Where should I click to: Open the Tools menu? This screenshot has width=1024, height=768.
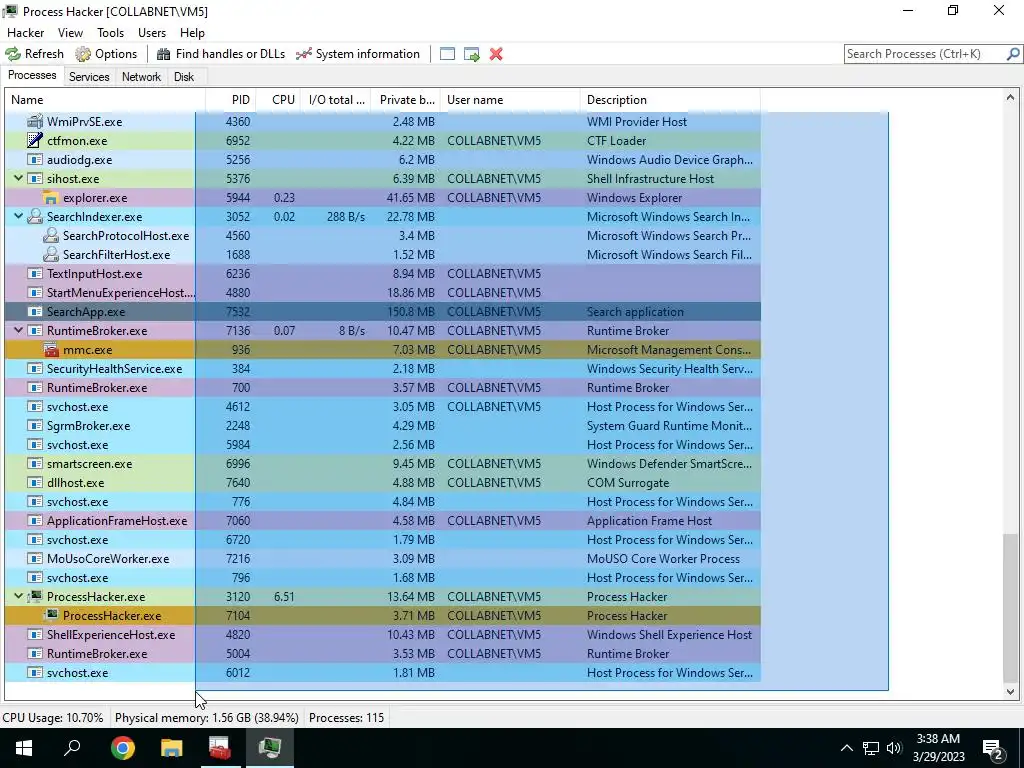tap(110, 33)
